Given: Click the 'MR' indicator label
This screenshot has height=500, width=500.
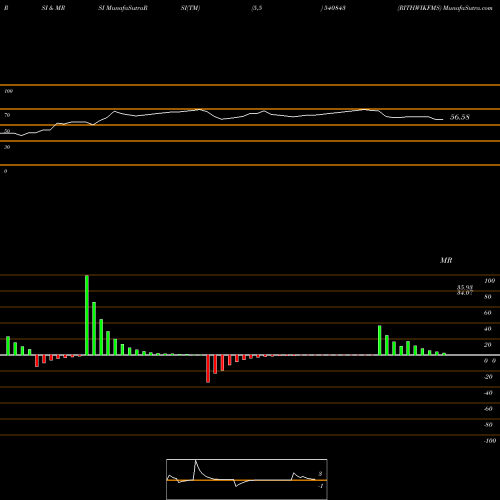Looking at the screenshot, I should [446, 260].
